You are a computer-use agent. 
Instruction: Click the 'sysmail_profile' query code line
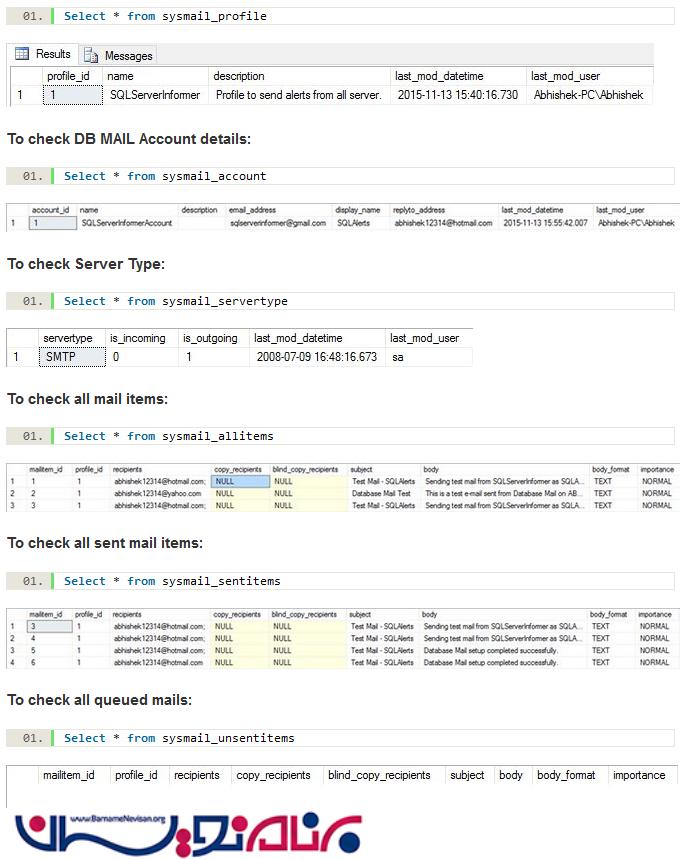340,16
